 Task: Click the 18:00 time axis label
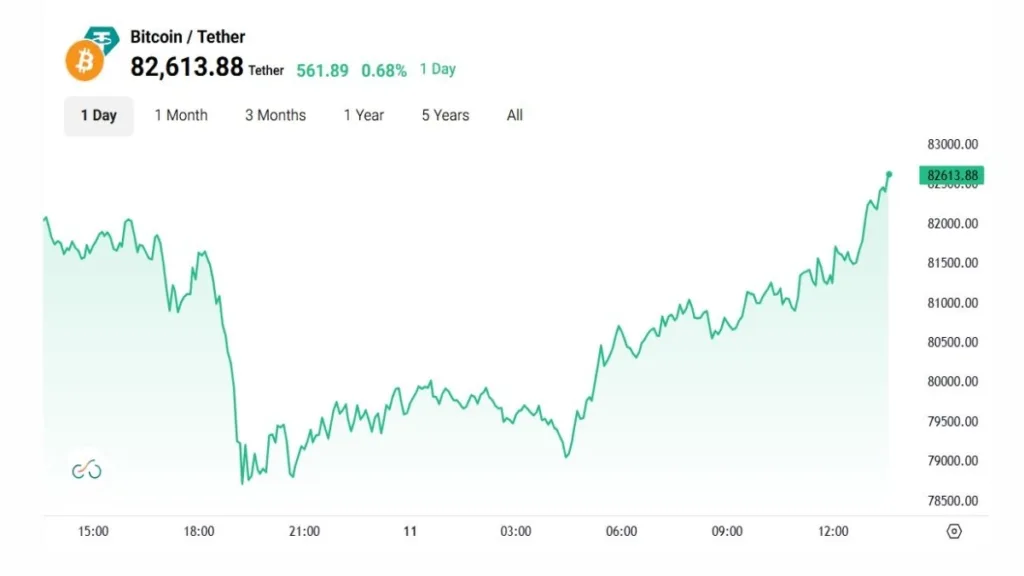click(x=199, y=532)
